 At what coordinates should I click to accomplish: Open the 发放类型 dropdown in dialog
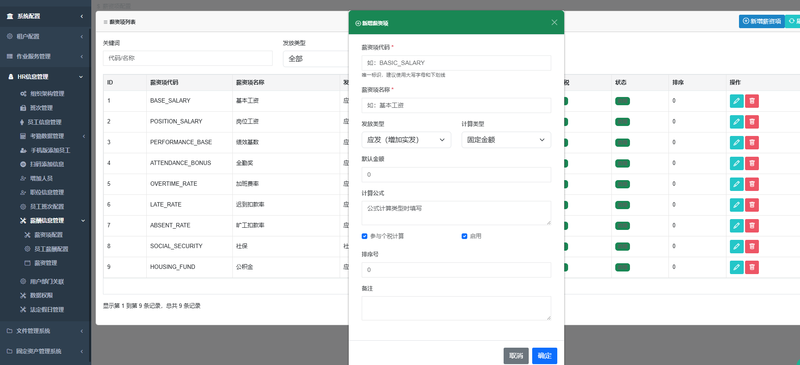pos(406,140)
